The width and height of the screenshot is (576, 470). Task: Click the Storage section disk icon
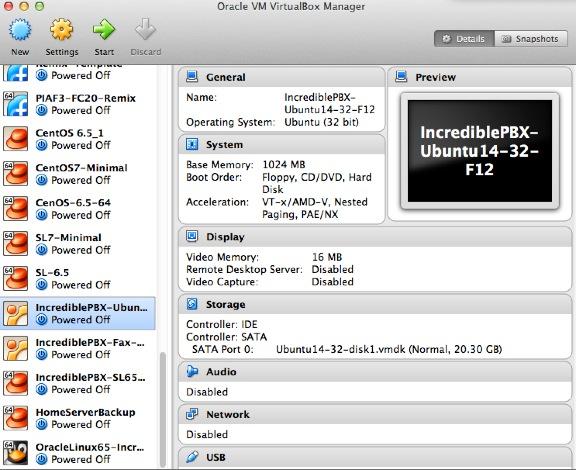192,304
